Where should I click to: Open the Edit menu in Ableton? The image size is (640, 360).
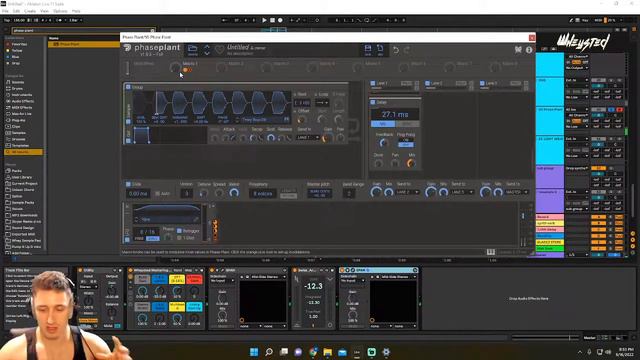coord(16,11)
